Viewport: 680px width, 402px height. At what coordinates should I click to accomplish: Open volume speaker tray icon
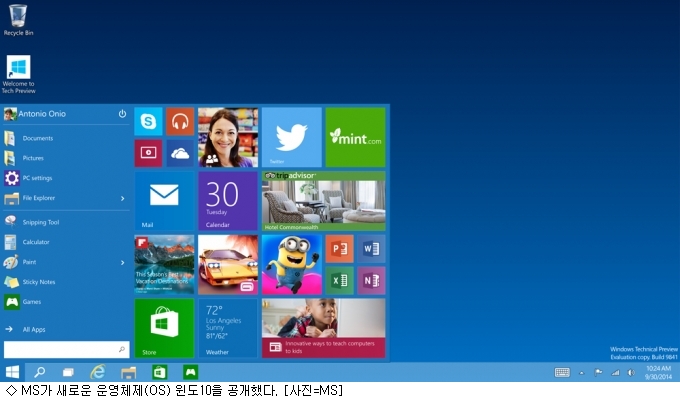coord(631,373)
